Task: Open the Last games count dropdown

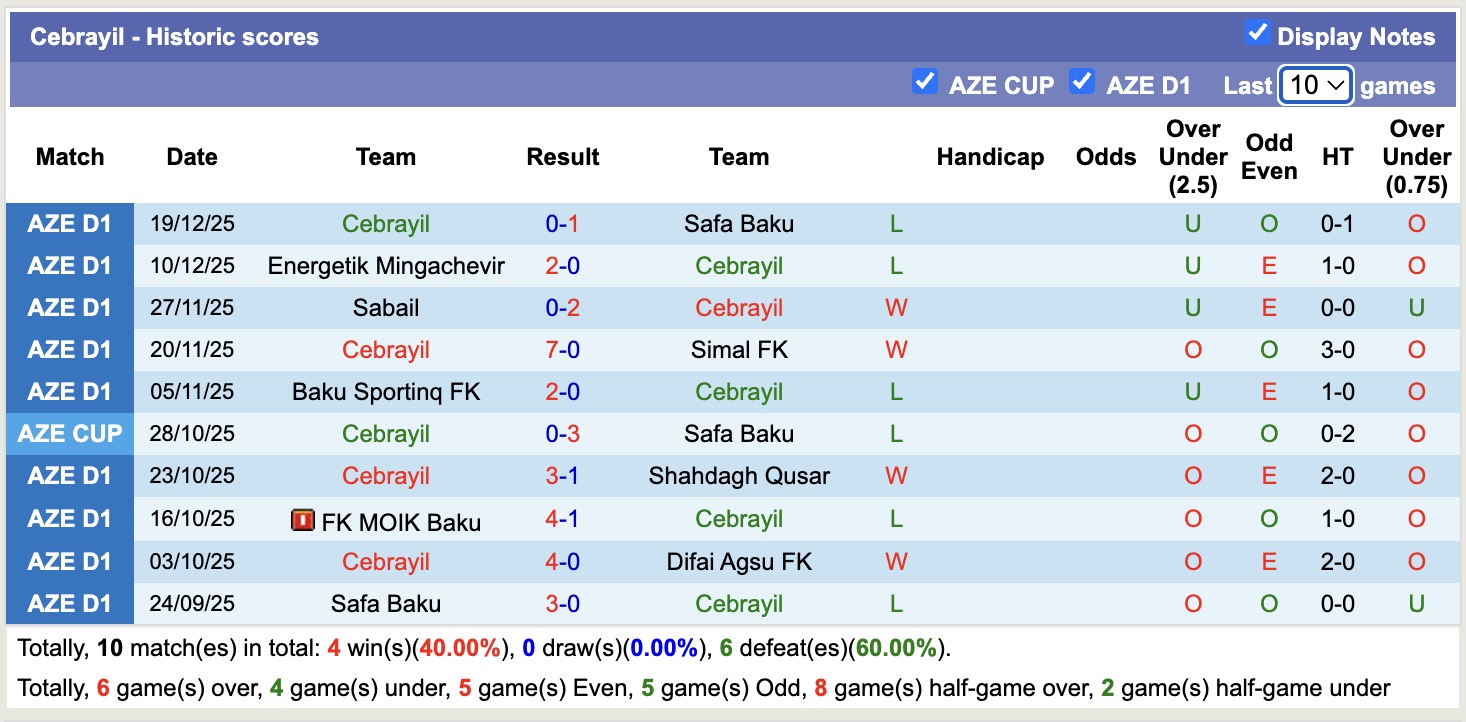Action: click(1314, 86)
